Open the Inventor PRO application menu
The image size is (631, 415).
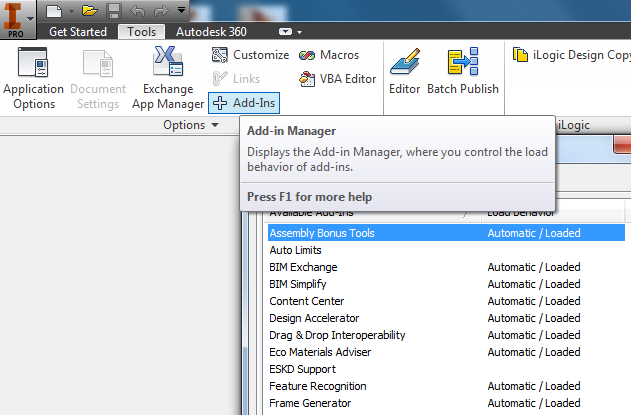[x=18, y=19]
